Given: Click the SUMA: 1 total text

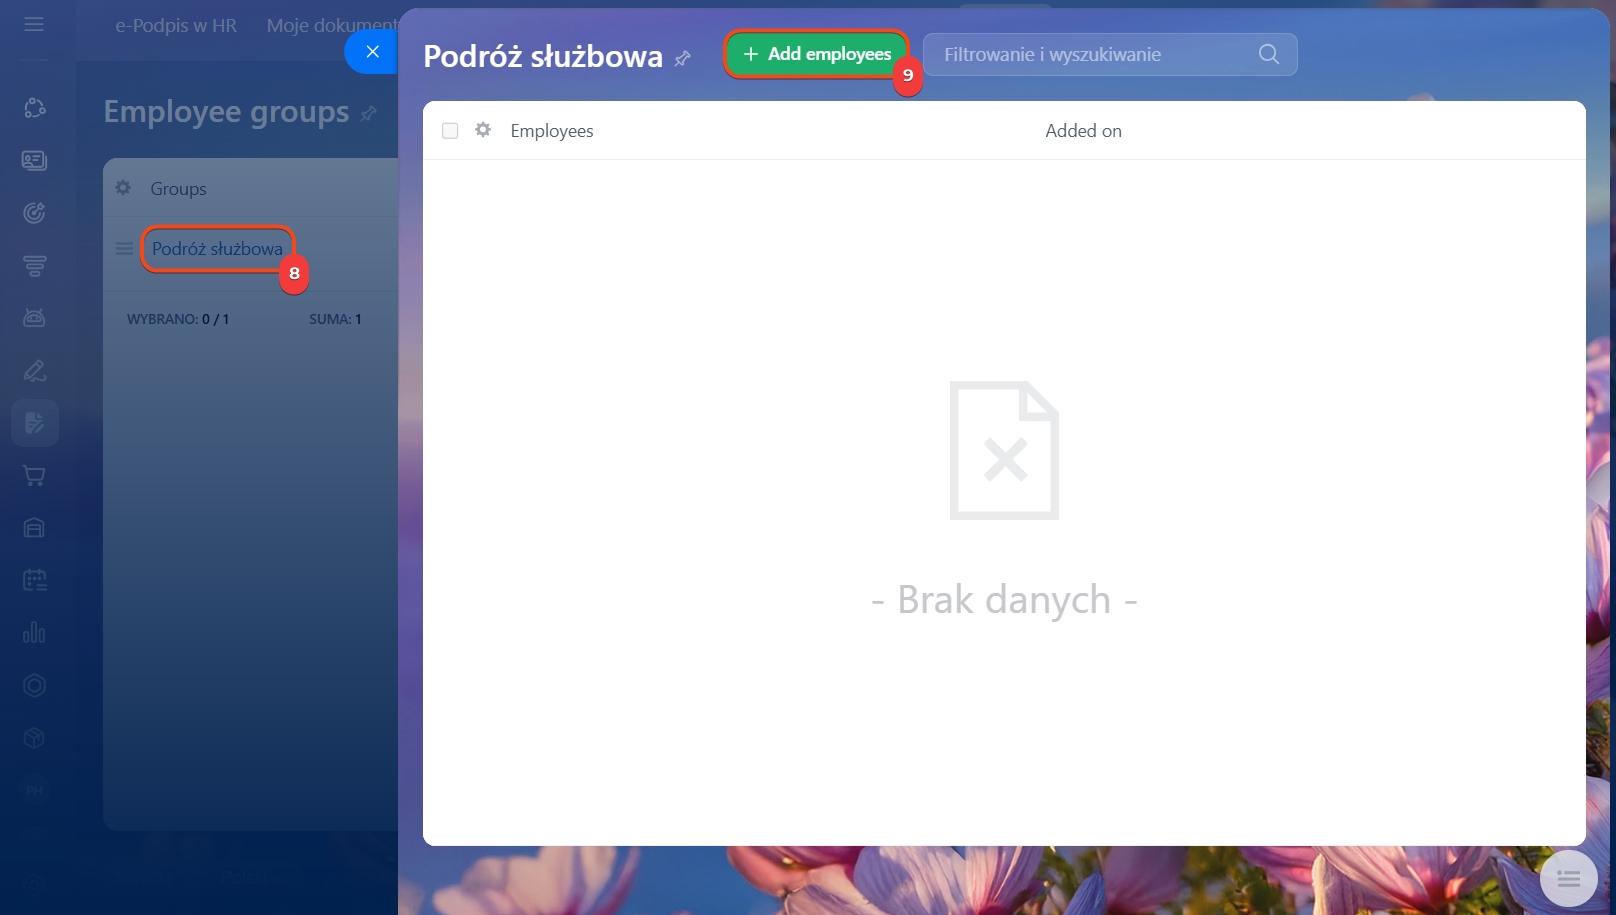Looking at the screenshot, I should pos(335,319).
